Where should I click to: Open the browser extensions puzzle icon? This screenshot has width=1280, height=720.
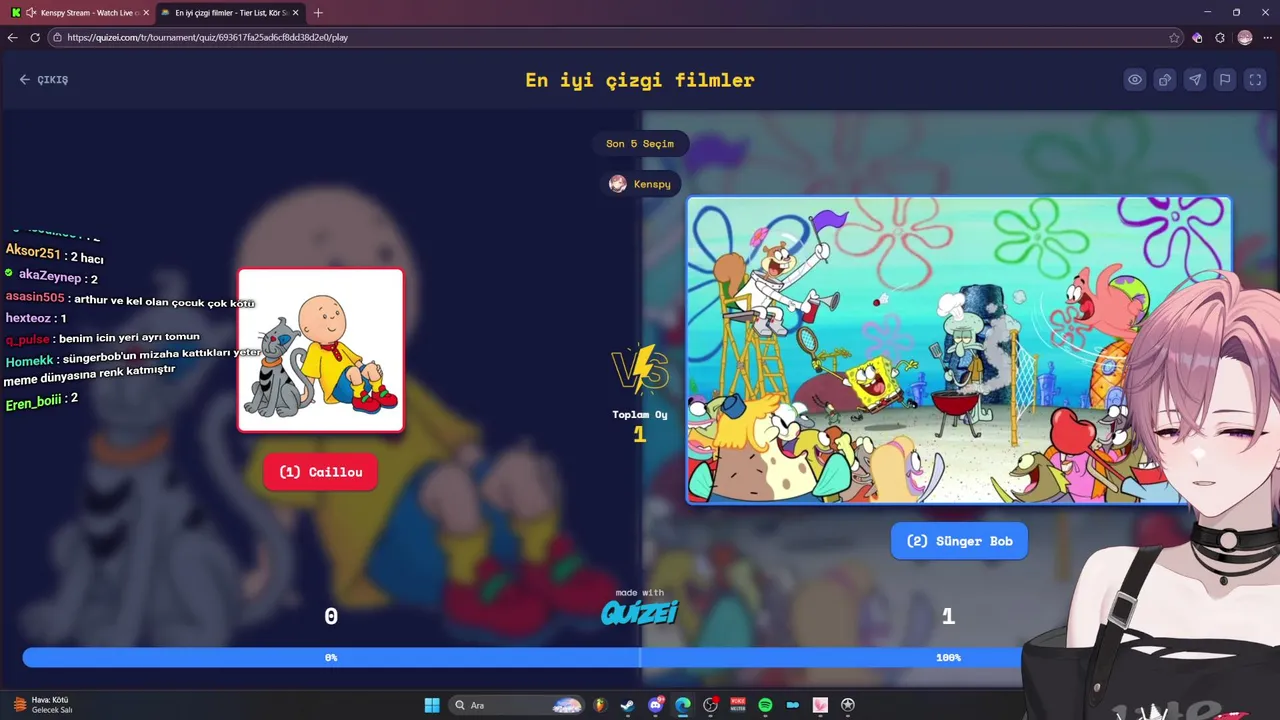[x=1220, y=37]
